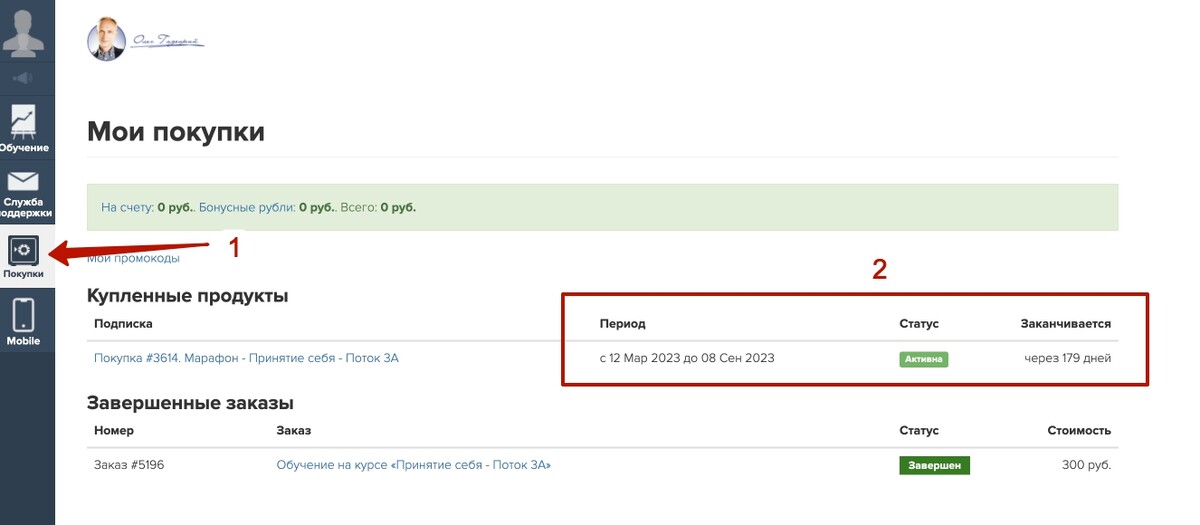
Task: Open the Мои промокоды link
Action: [134, 258]
